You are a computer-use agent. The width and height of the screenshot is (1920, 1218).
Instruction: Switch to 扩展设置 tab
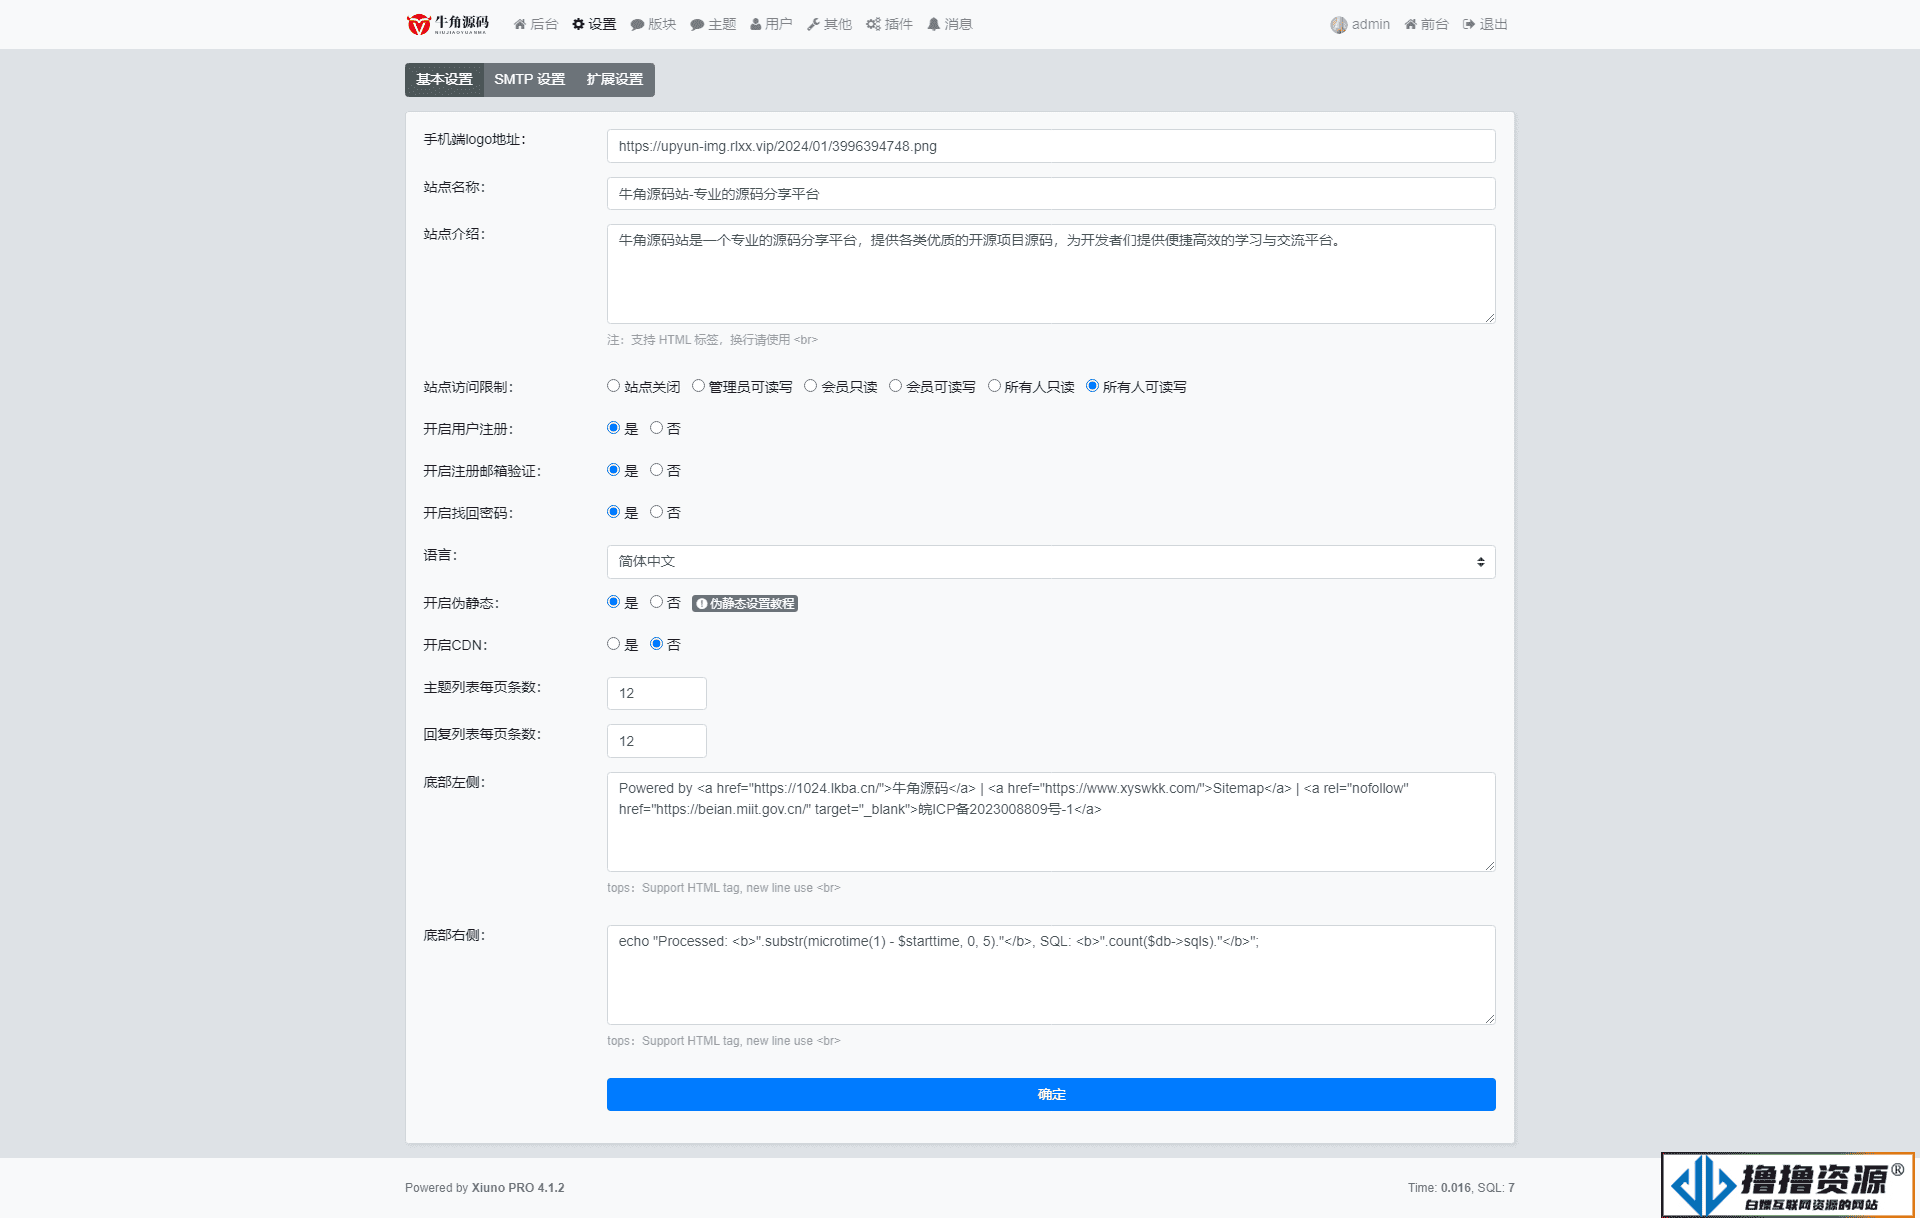615,80
